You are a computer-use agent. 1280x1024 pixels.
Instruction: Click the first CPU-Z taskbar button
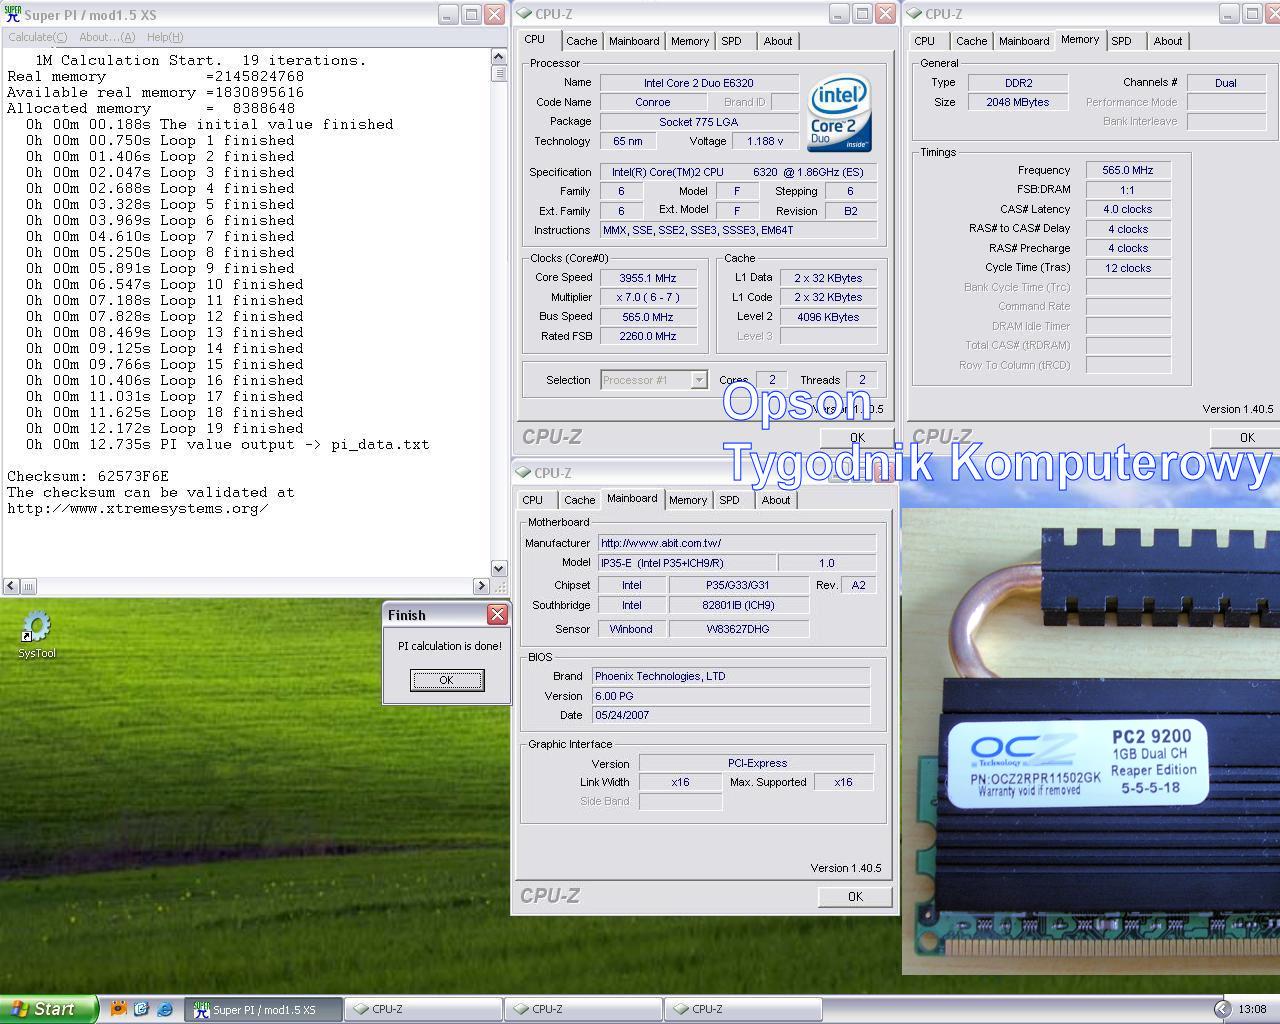423,1009
